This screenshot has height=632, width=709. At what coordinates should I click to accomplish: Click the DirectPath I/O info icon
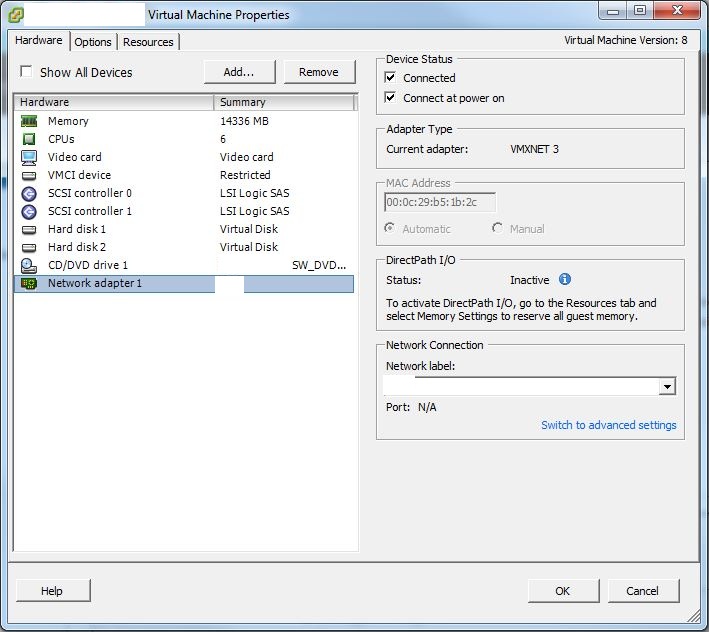click(565, 280)
